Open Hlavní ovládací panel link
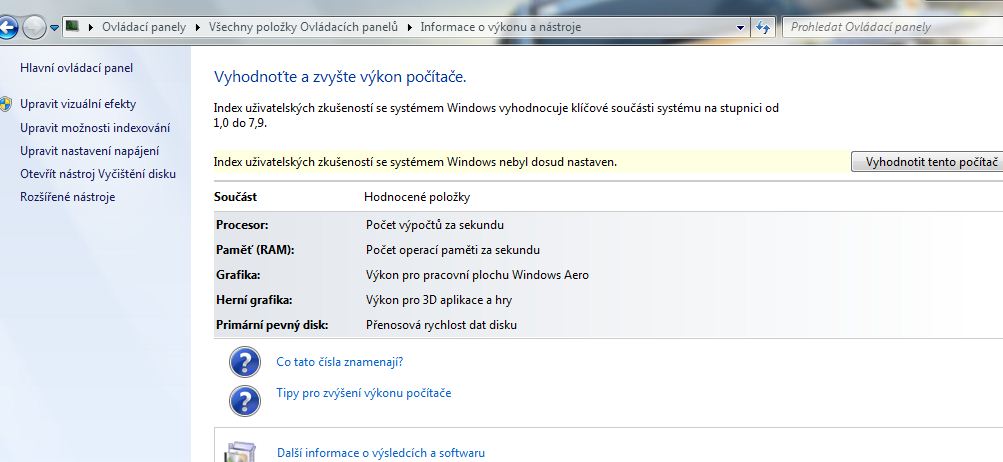1003x462 pixels. [77, 68]
